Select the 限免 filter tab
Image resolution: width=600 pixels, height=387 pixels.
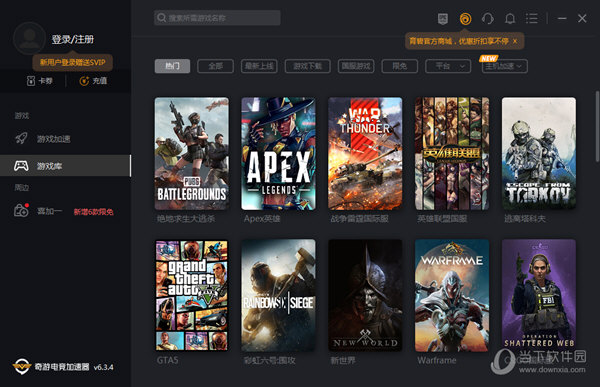click(399, 66)
